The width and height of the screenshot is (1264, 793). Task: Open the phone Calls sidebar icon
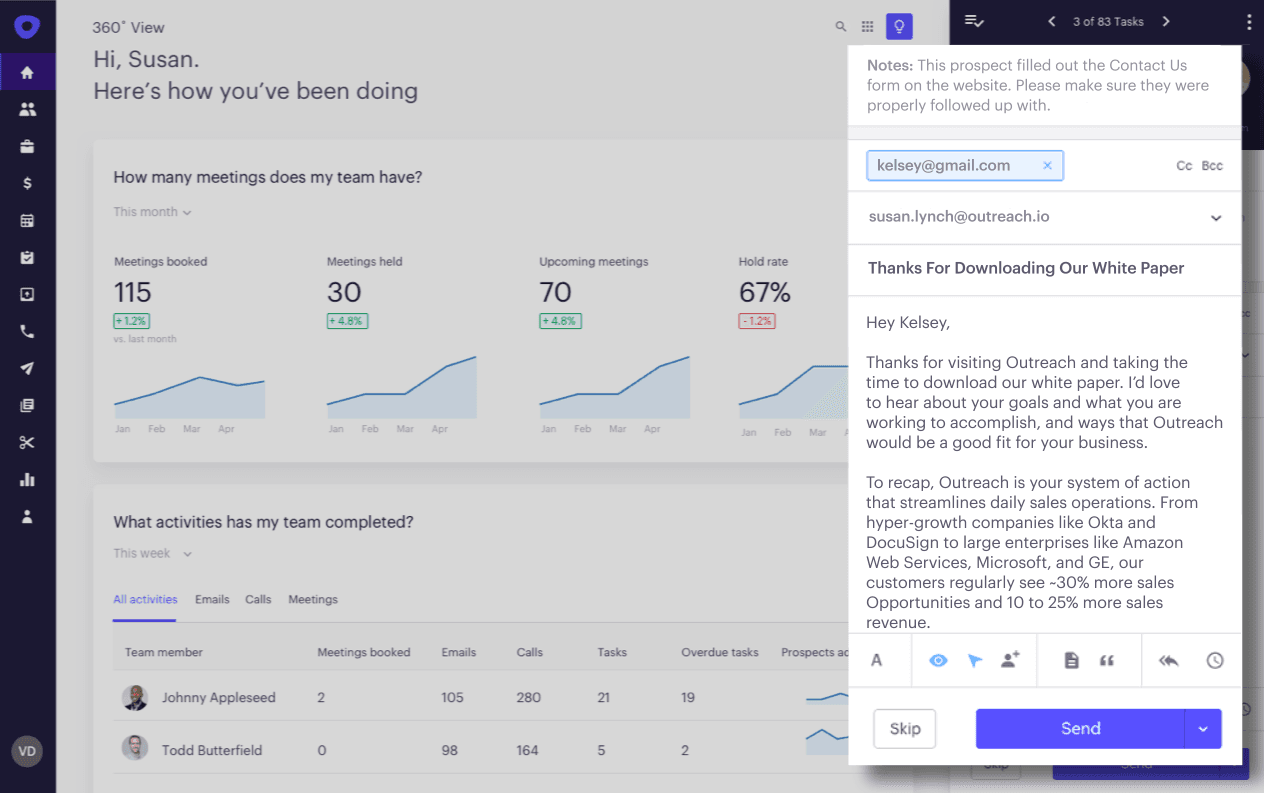click(x=27, y=332)
